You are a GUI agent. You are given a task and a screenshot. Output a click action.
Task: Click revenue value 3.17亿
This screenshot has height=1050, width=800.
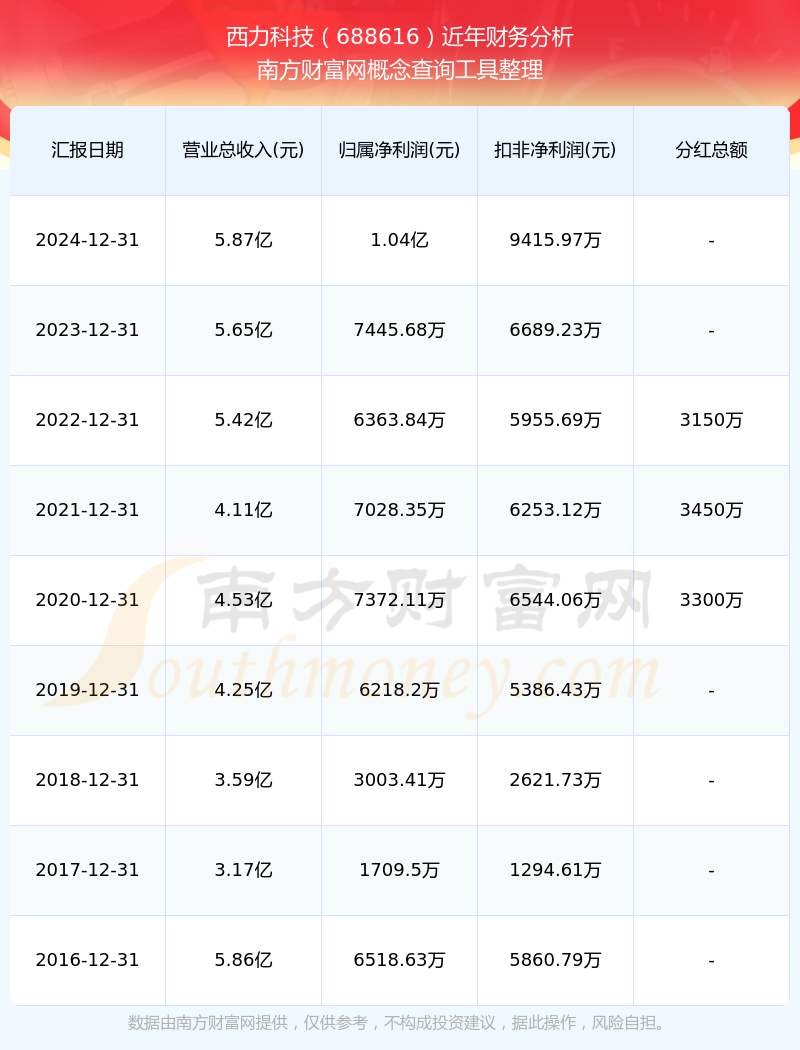(x=244, y=870)
